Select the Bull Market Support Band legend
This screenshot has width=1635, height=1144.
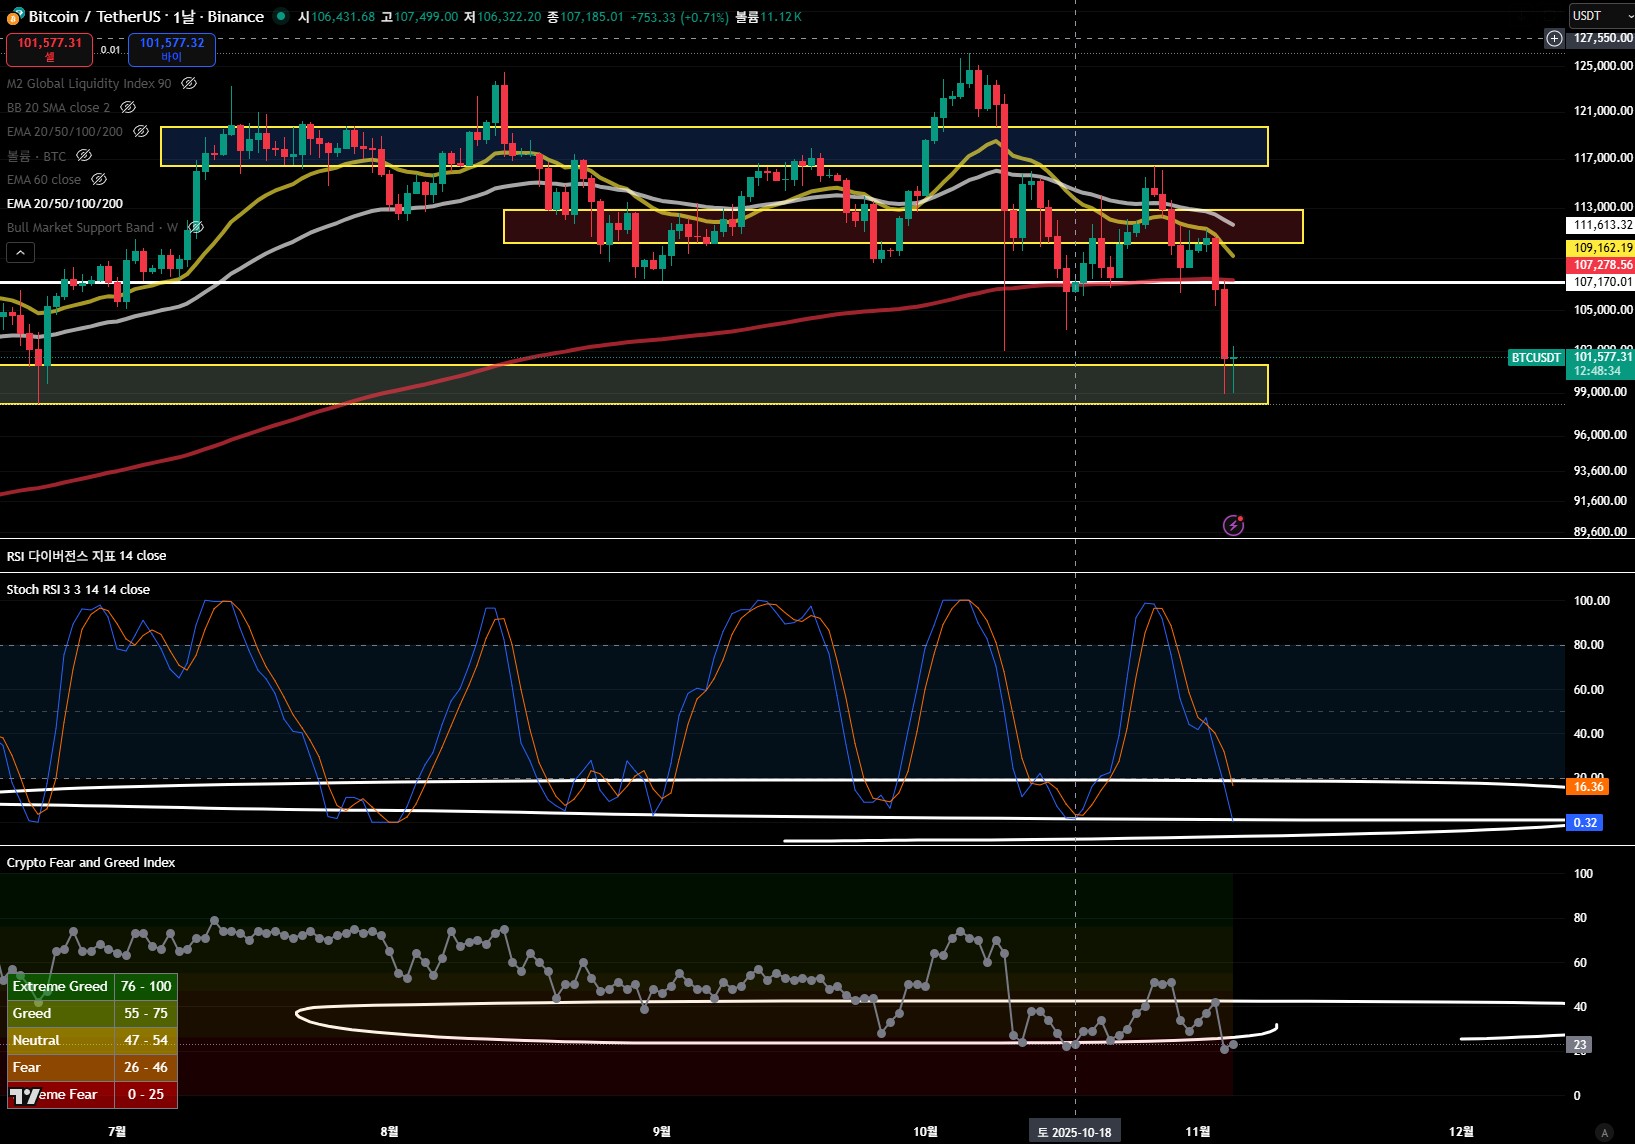[x=92, y=228]
